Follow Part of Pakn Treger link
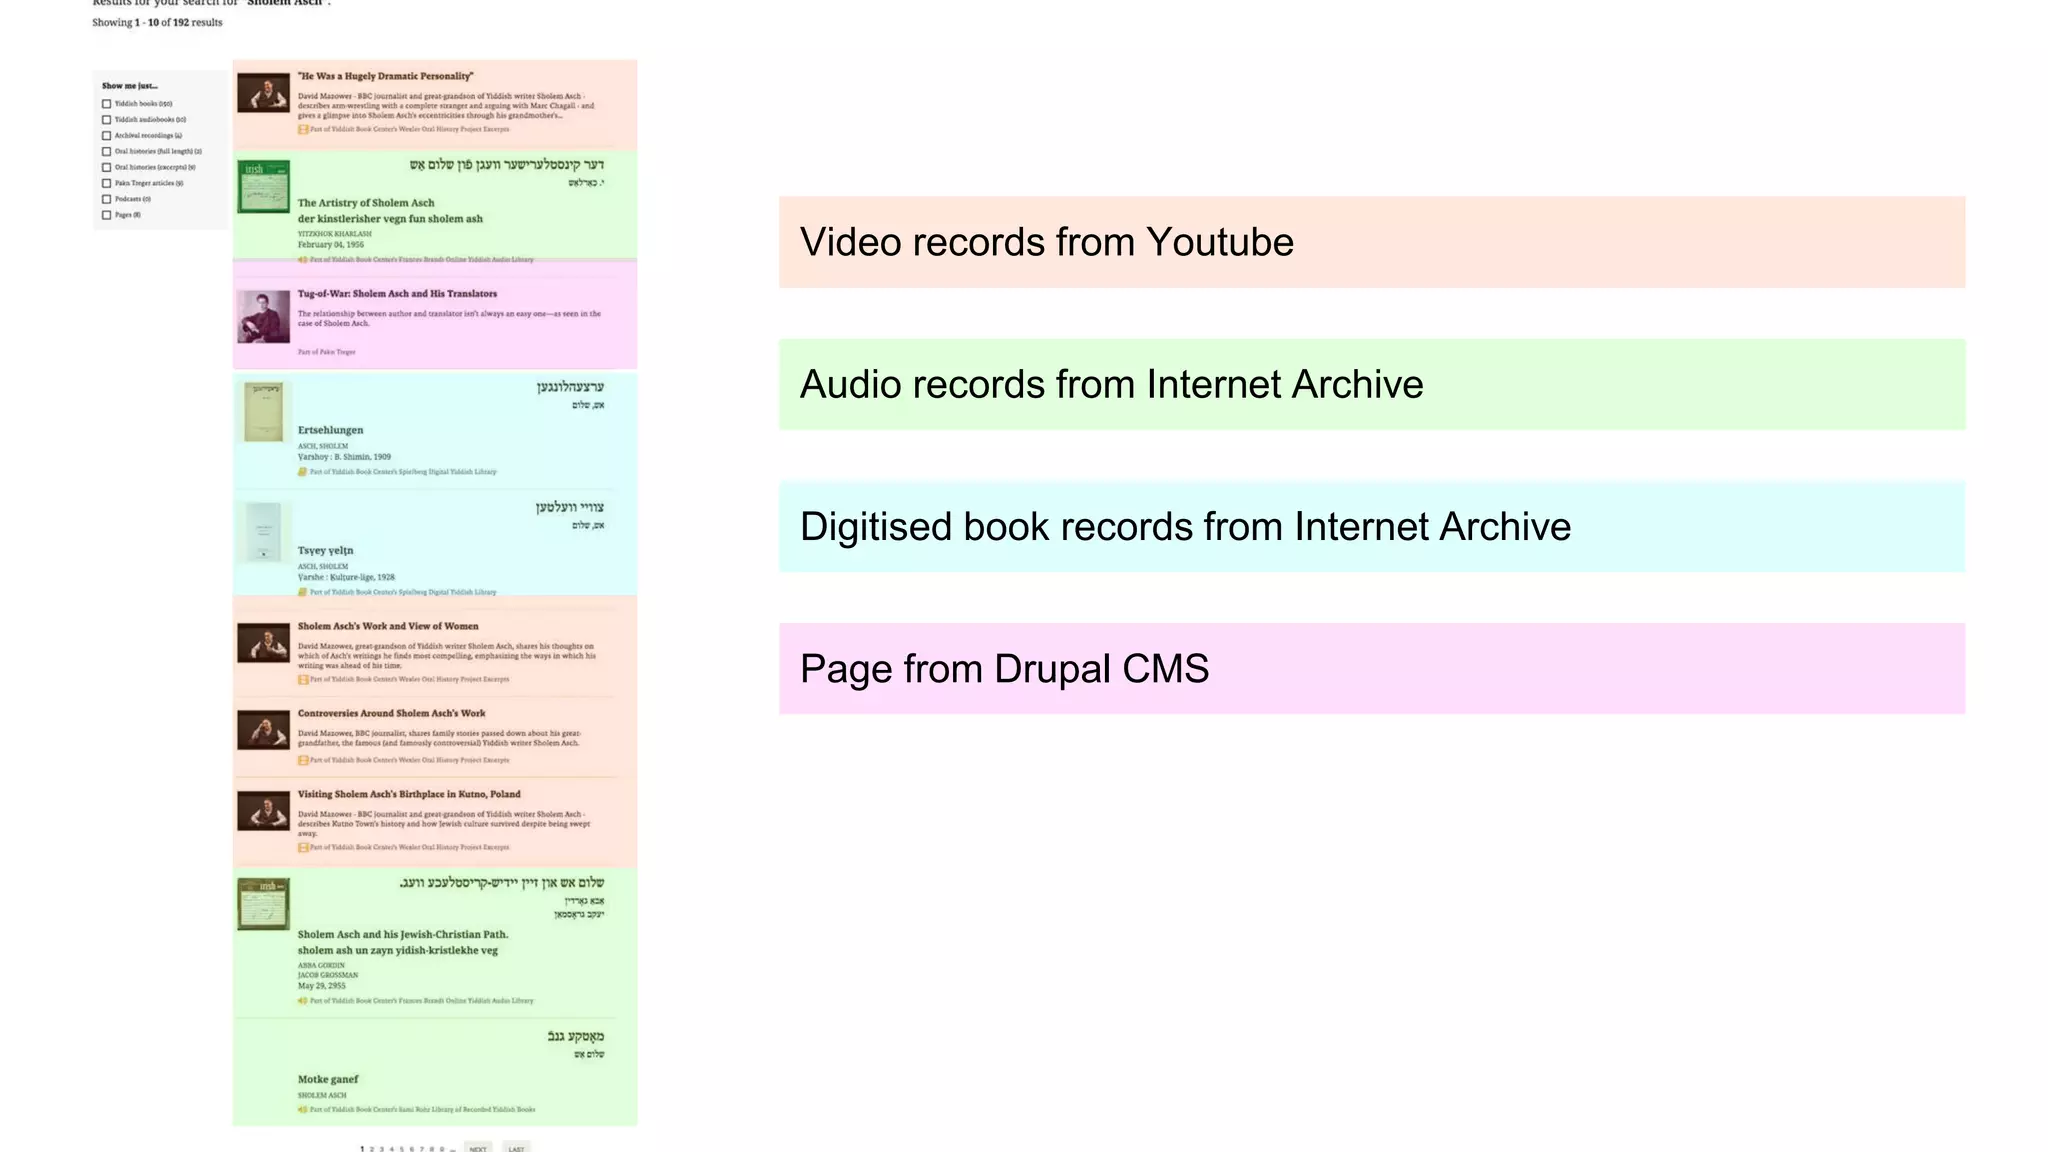The width and height of the screenshot is (2048, 1152). pyautogui.click(x=326, y=352)
